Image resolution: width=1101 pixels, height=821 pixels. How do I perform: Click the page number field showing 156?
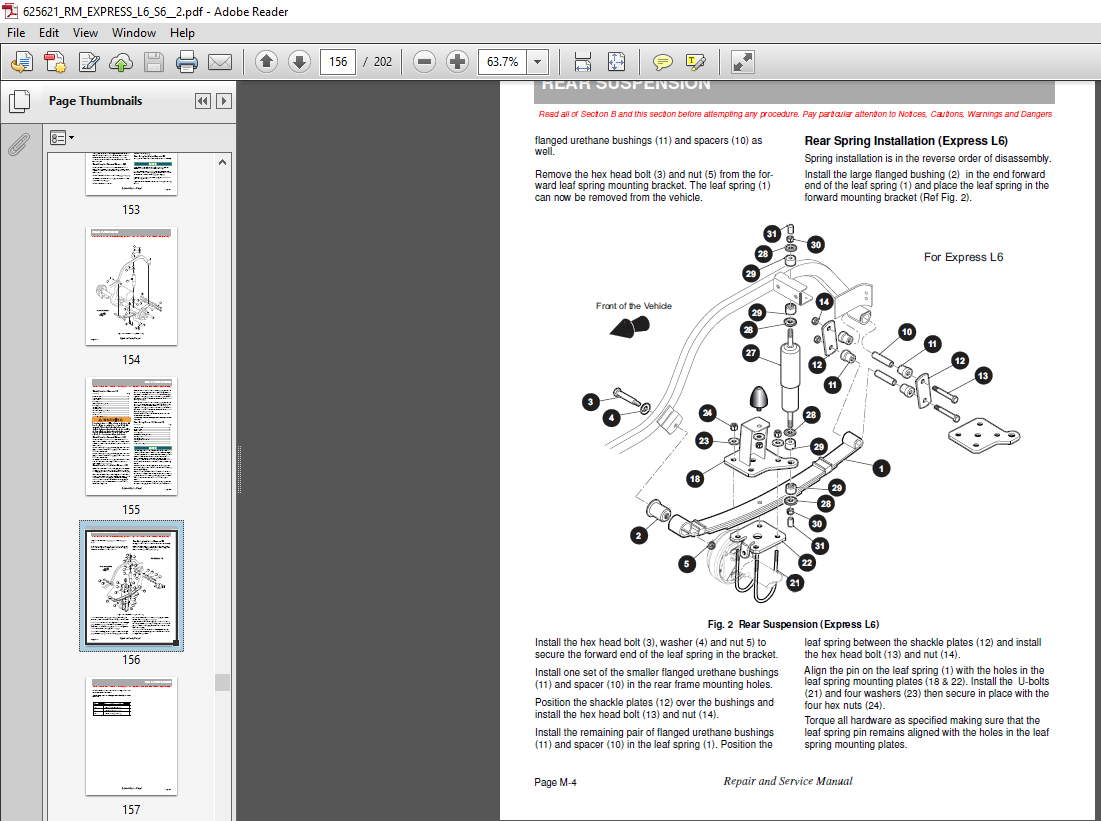point(338,62)
